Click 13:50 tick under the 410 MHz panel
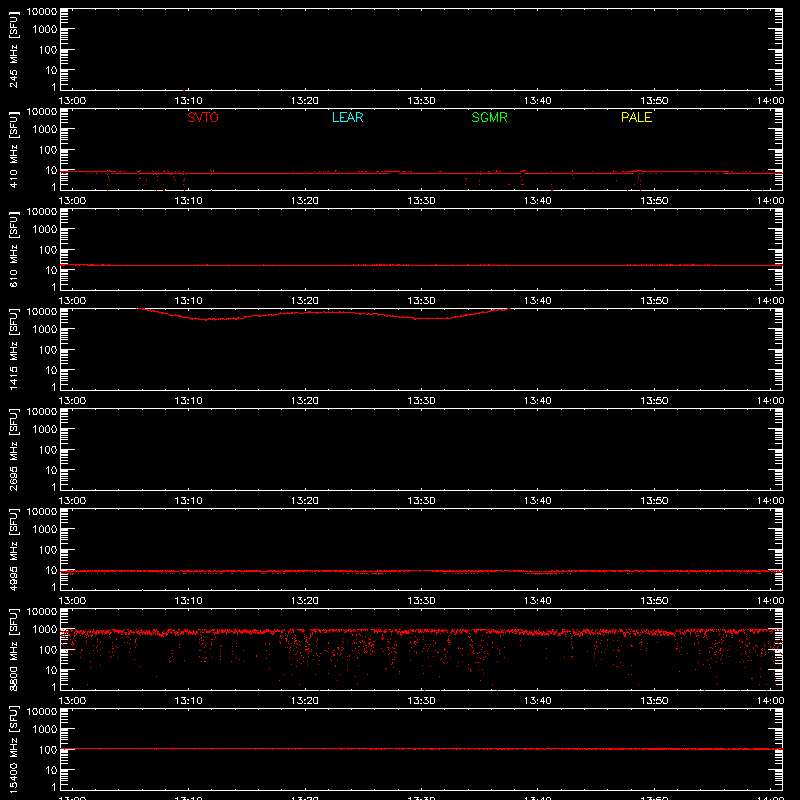This screenshot has width=800, height=800. [x=654, y=201]
